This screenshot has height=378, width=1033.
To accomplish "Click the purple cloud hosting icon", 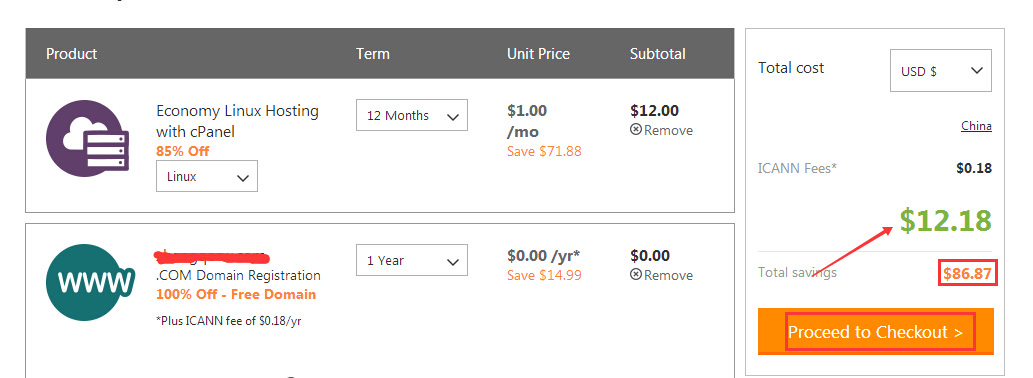I will point(84,139).
